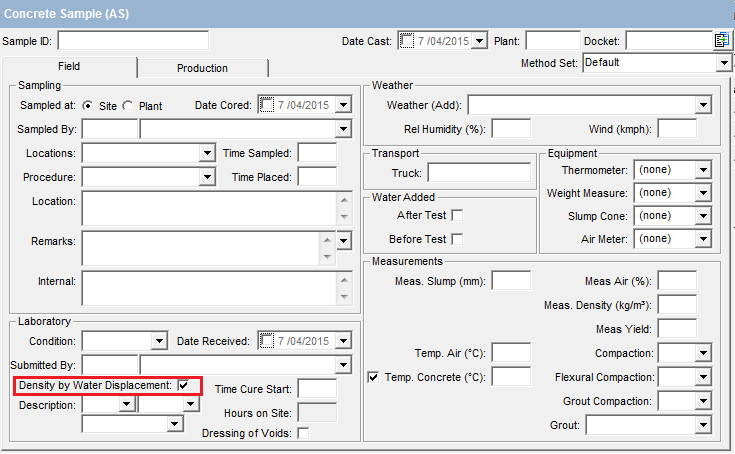The height and width of the screenshot is (454, 735).
Task: Open the Field tab
Action: [69, 66]
